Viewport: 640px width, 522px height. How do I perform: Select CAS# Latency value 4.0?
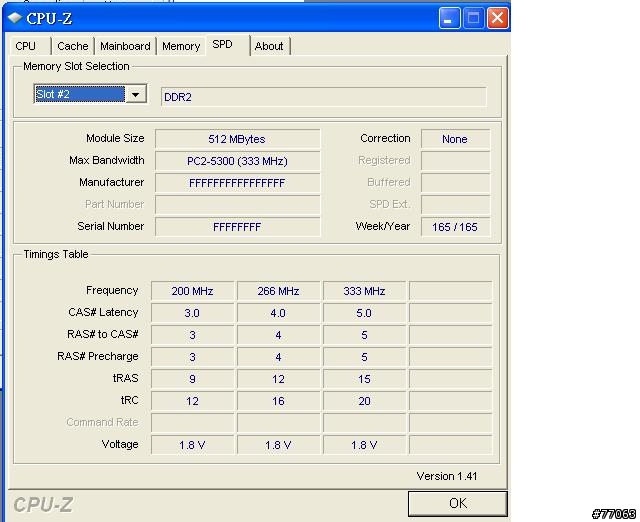pyautogui.click(x=278, y=313)
